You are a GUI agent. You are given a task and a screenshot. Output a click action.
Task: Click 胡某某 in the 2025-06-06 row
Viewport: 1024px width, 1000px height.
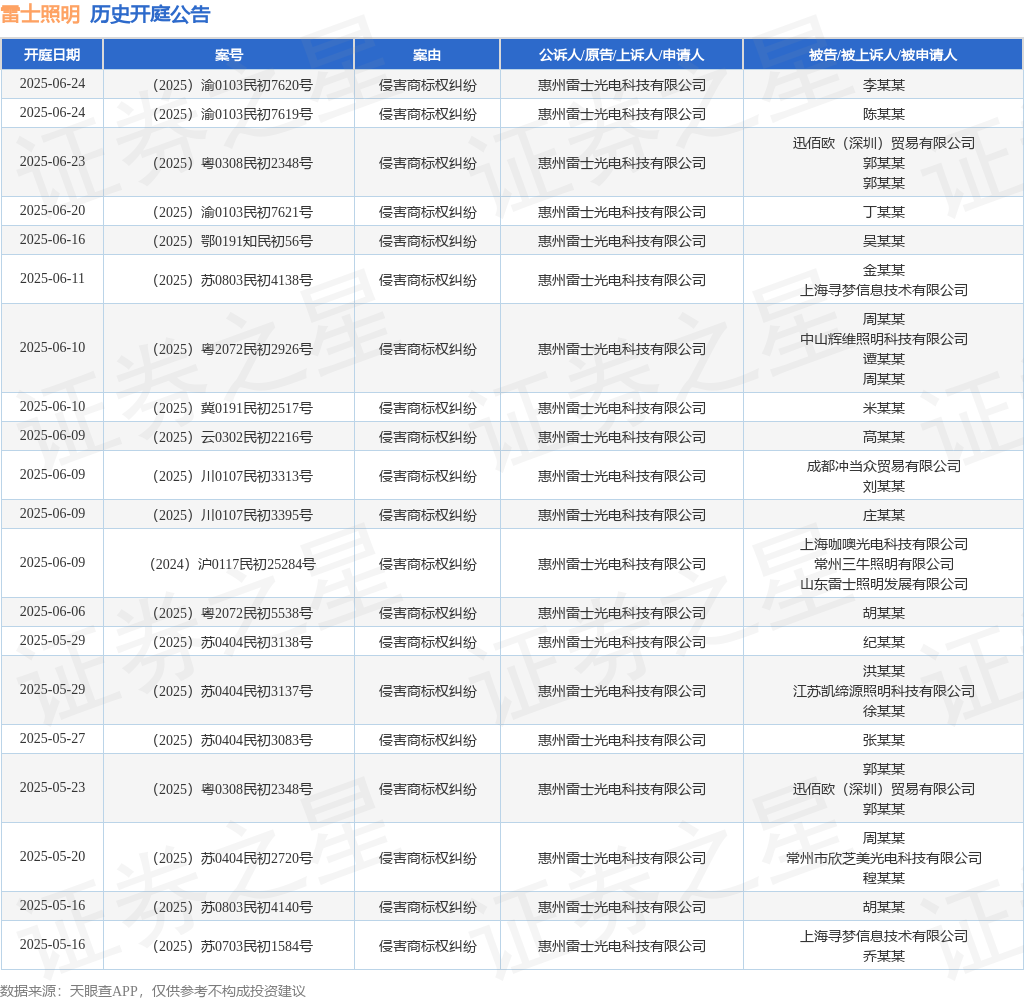[884, 613]
